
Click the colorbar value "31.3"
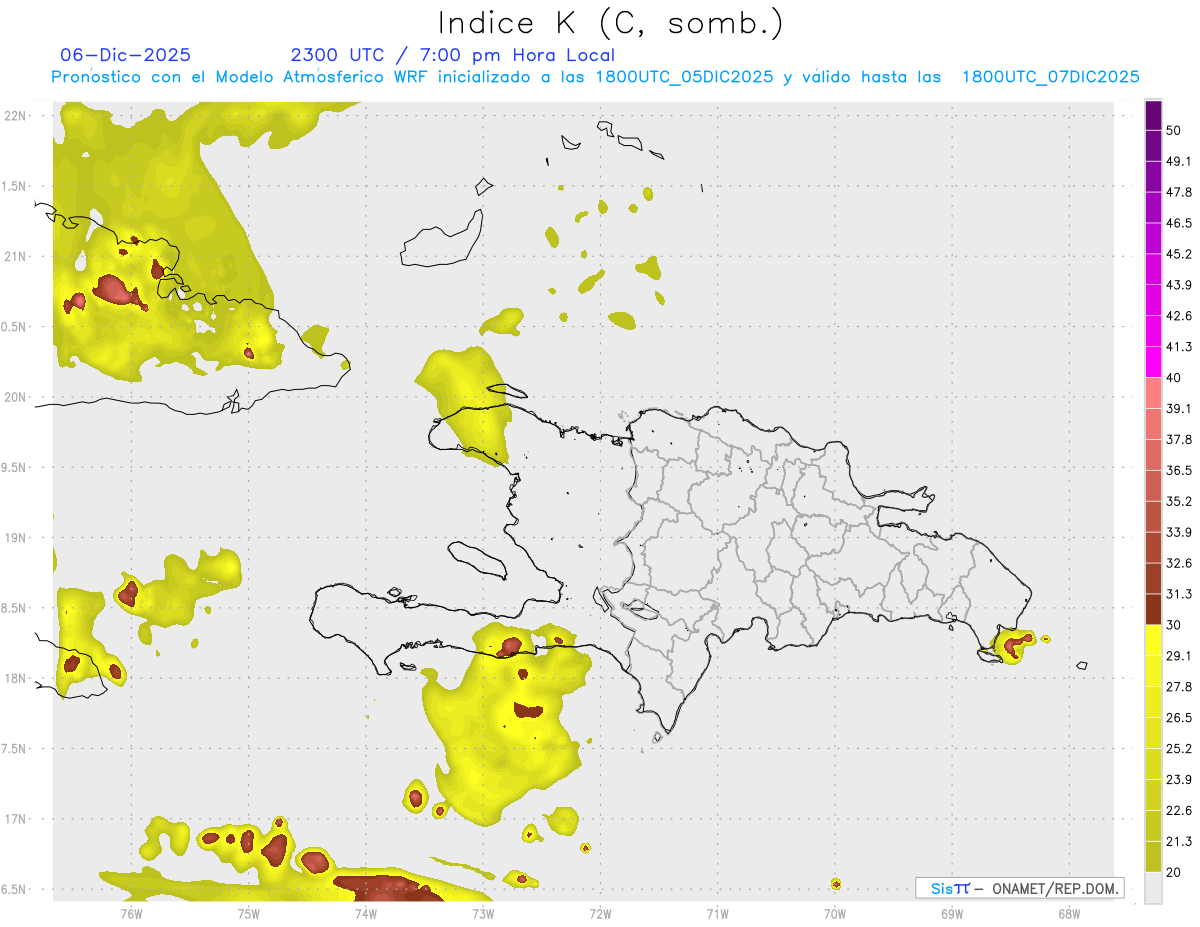coord(1179,594)
